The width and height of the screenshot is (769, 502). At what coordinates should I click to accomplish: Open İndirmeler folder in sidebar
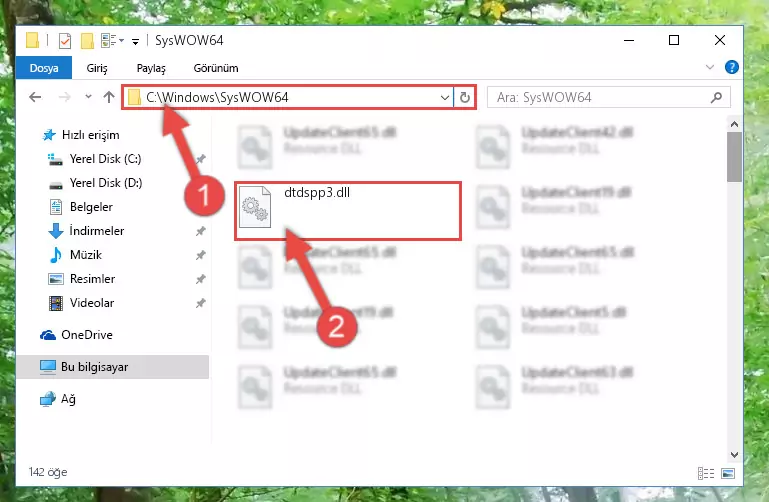(97, 231)
